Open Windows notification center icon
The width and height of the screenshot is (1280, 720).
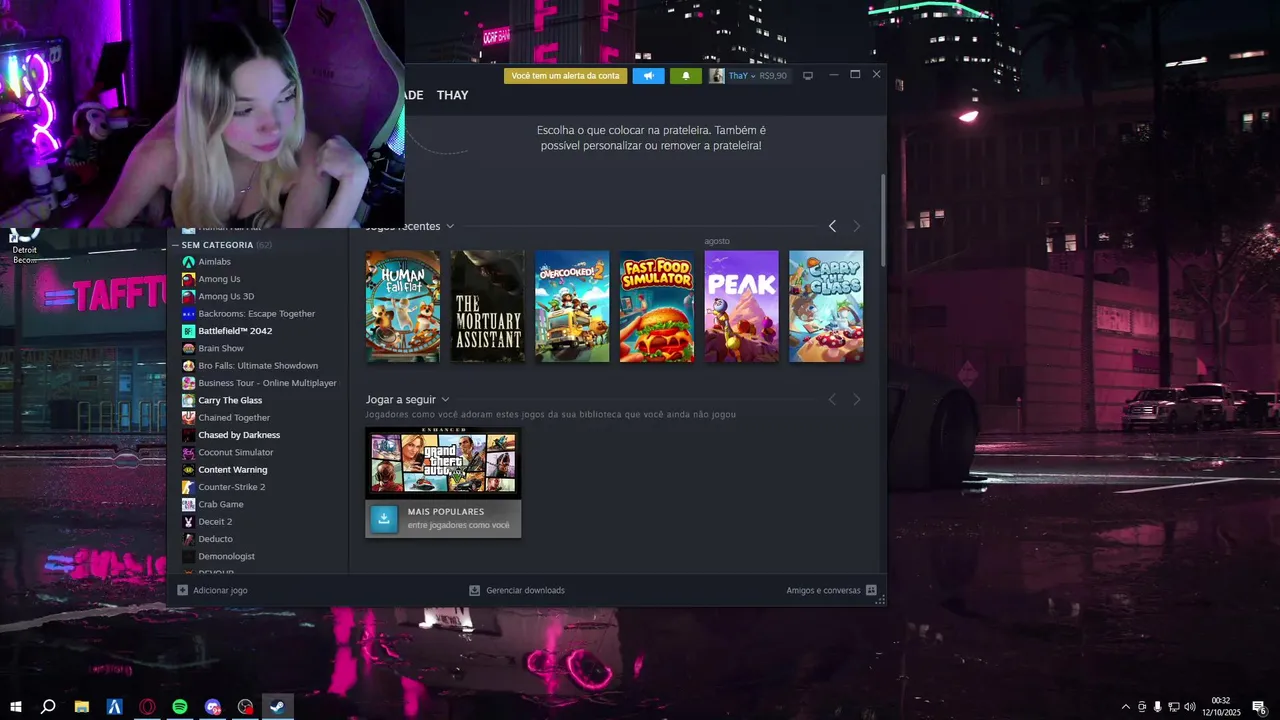coord(1259,707)
